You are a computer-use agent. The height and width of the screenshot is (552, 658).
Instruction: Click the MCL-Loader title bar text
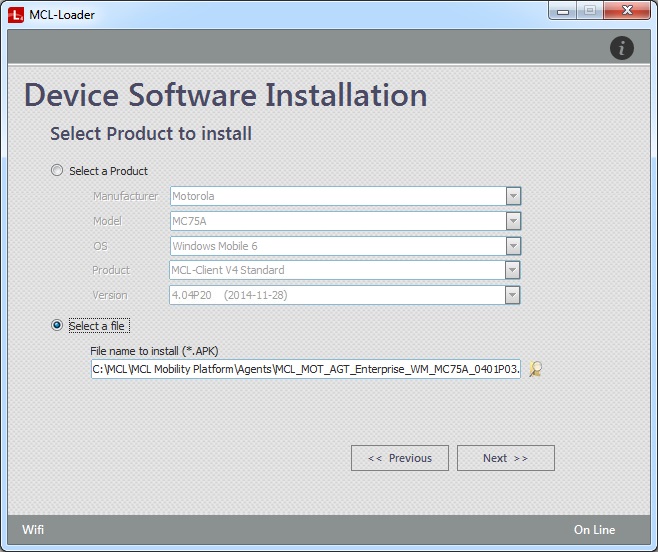tap(63, 15)
